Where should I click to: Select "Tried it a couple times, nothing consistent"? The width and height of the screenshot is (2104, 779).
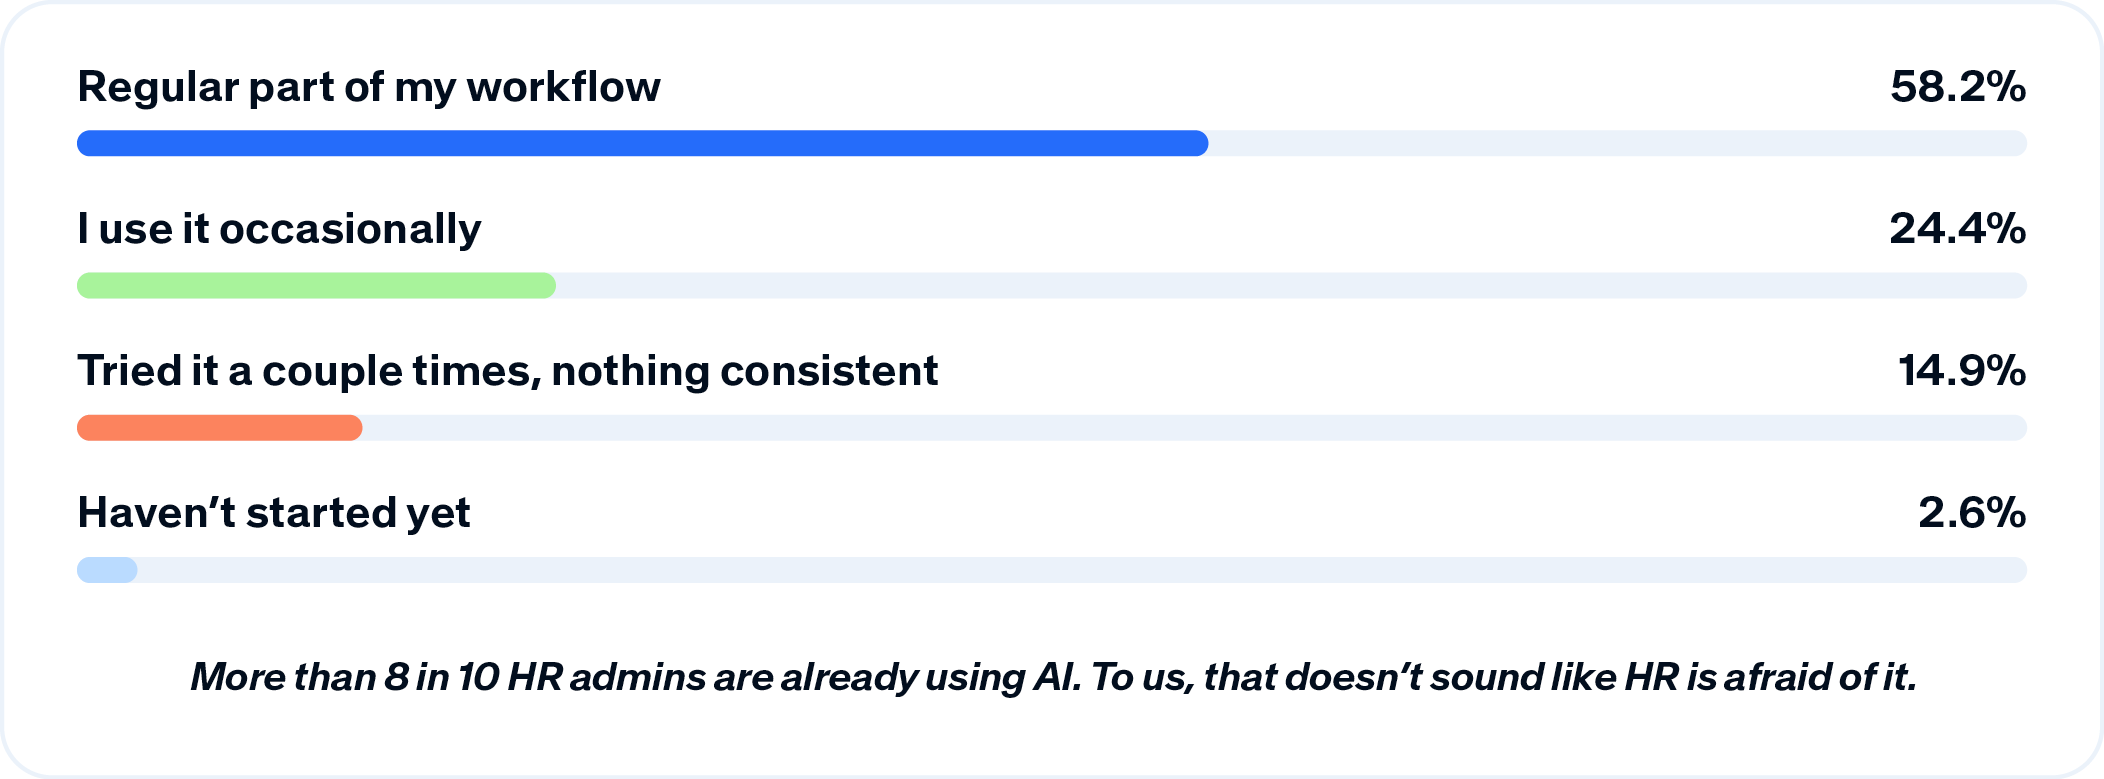click(x=508, y=371)
